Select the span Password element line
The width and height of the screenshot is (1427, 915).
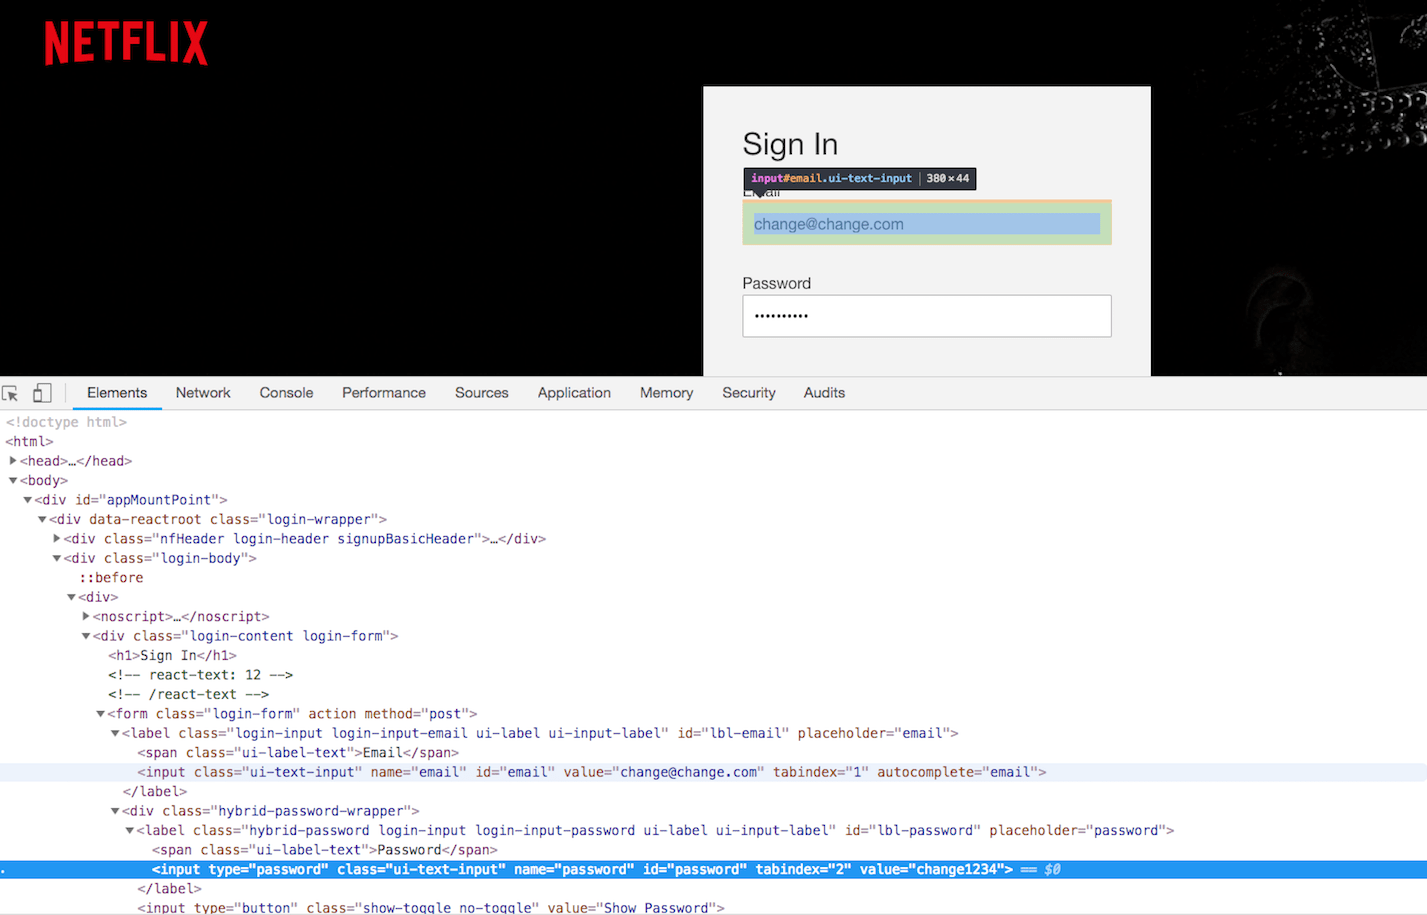click(x=324, y=850)
